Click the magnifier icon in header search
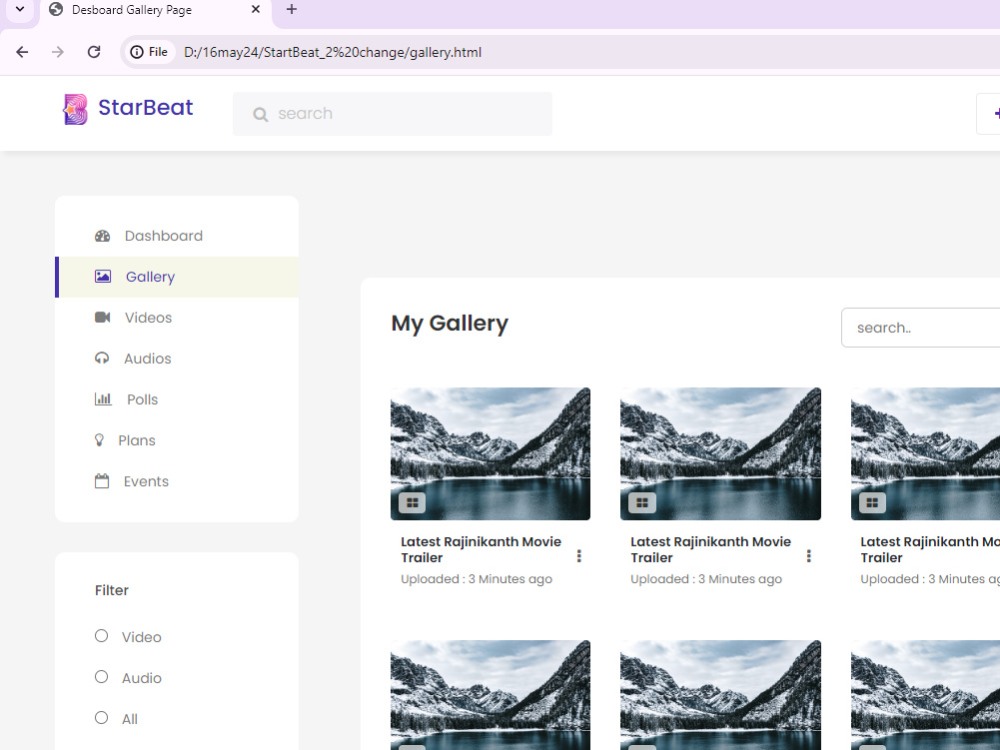The image size is (1000, 750). point(260,114)
